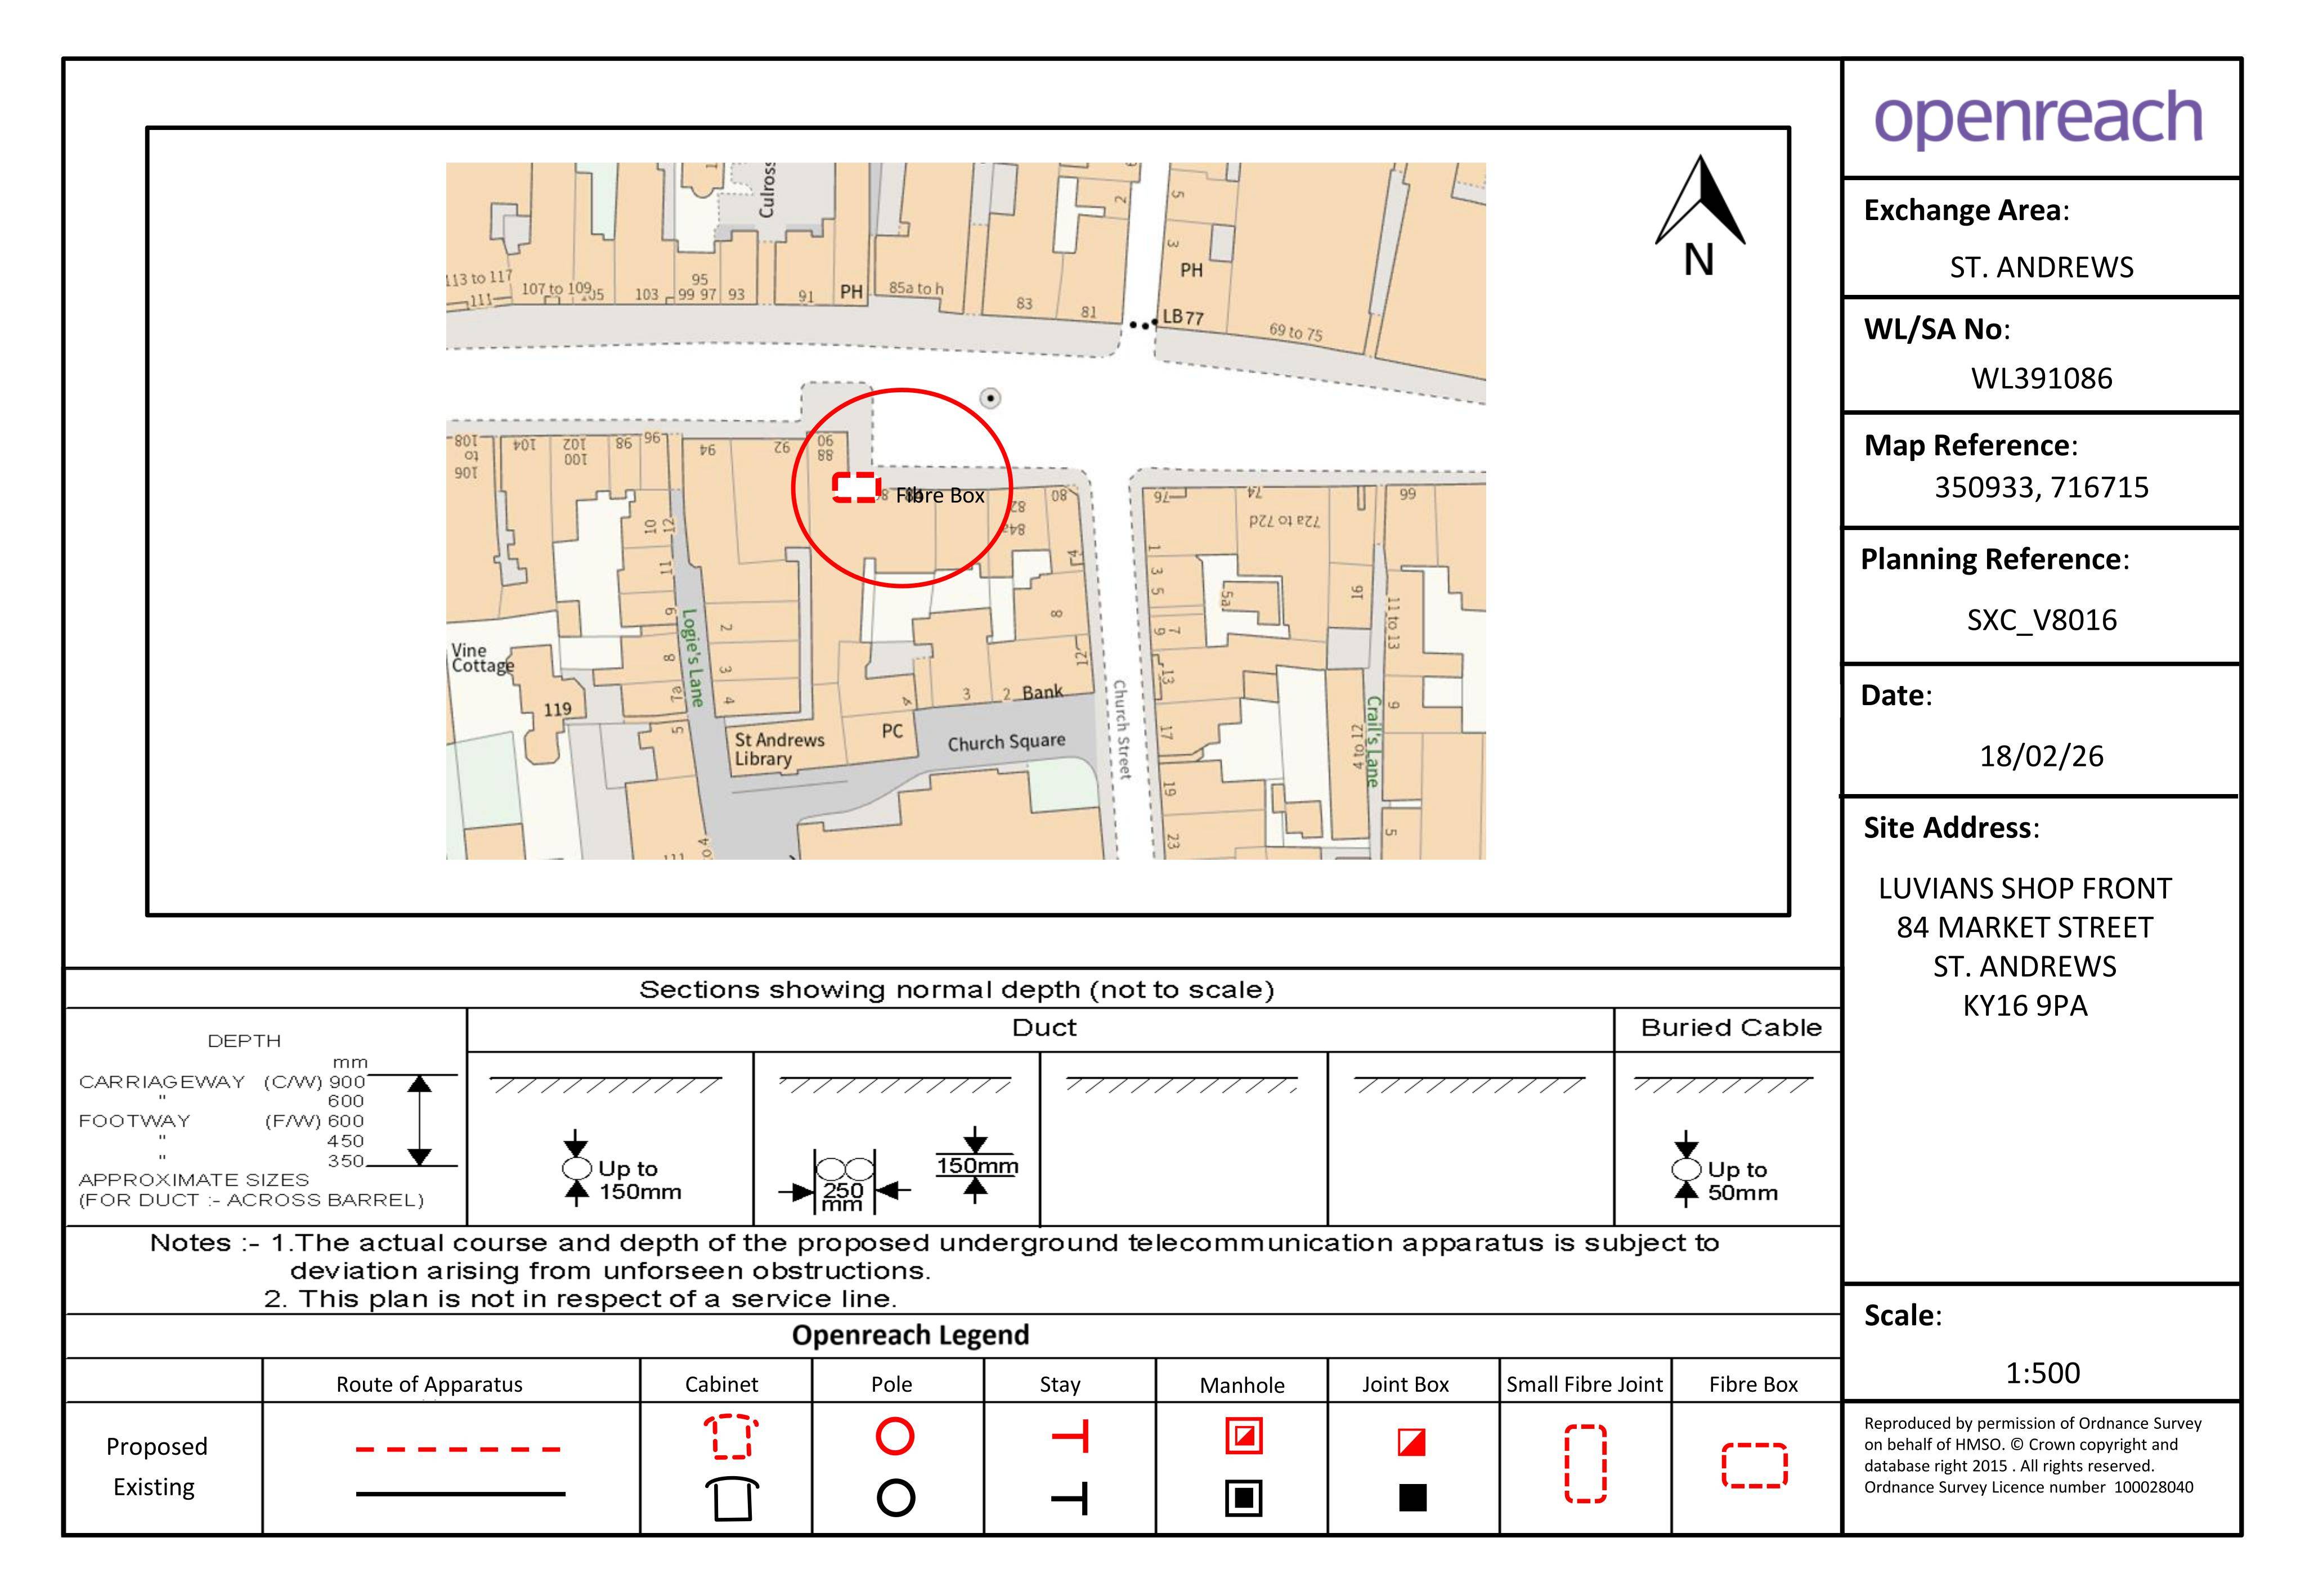Viewport: 2305px width, 1596px height.
Task: Click the Buried Cable section header
Action: (x=1731, y=1028)
